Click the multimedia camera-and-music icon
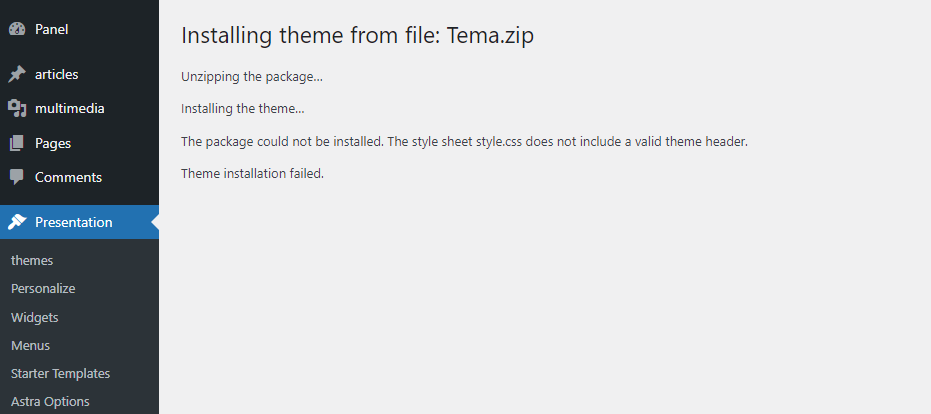The height and width of the screenshot is (414, 931). point(17,109)
